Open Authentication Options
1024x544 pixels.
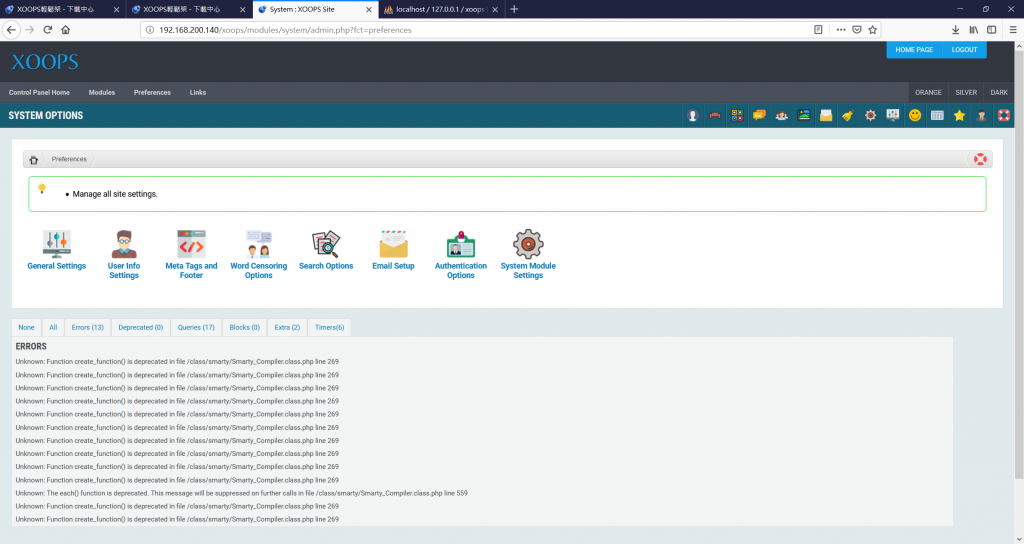click(x=461, y=255)
